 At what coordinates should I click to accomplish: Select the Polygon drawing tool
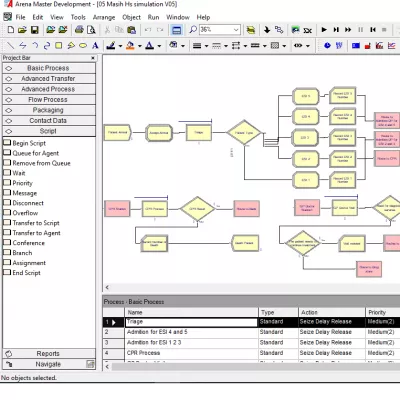click(71, 45)
